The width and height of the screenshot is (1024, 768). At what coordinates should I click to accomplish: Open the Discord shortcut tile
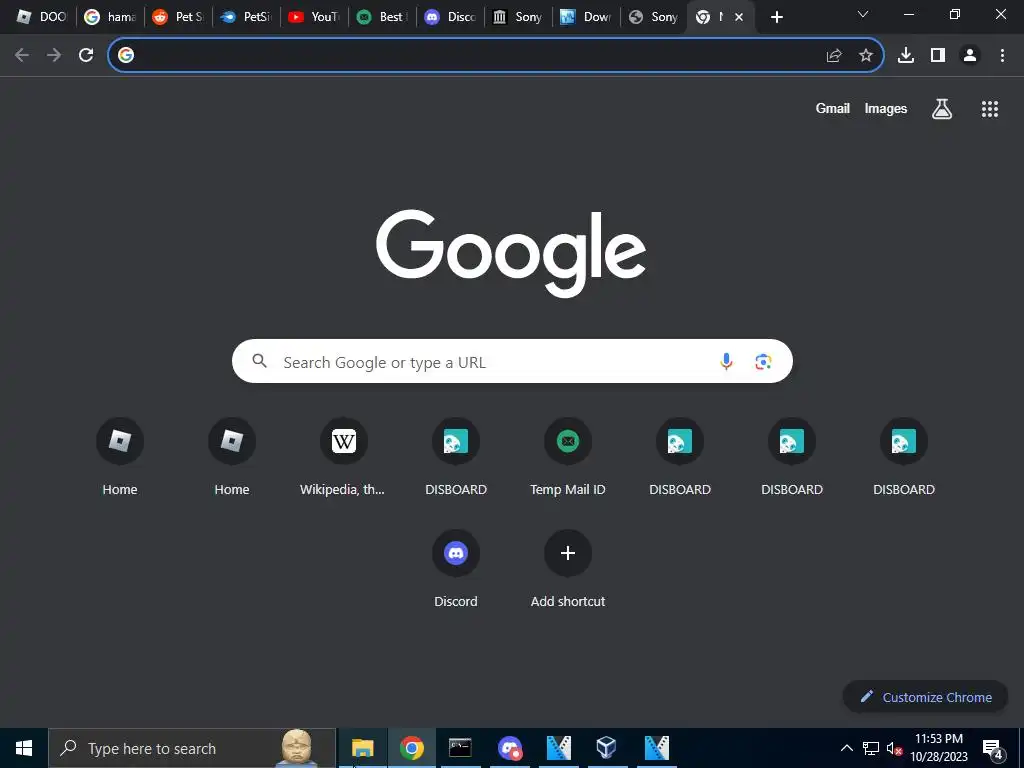pos(456,569)
